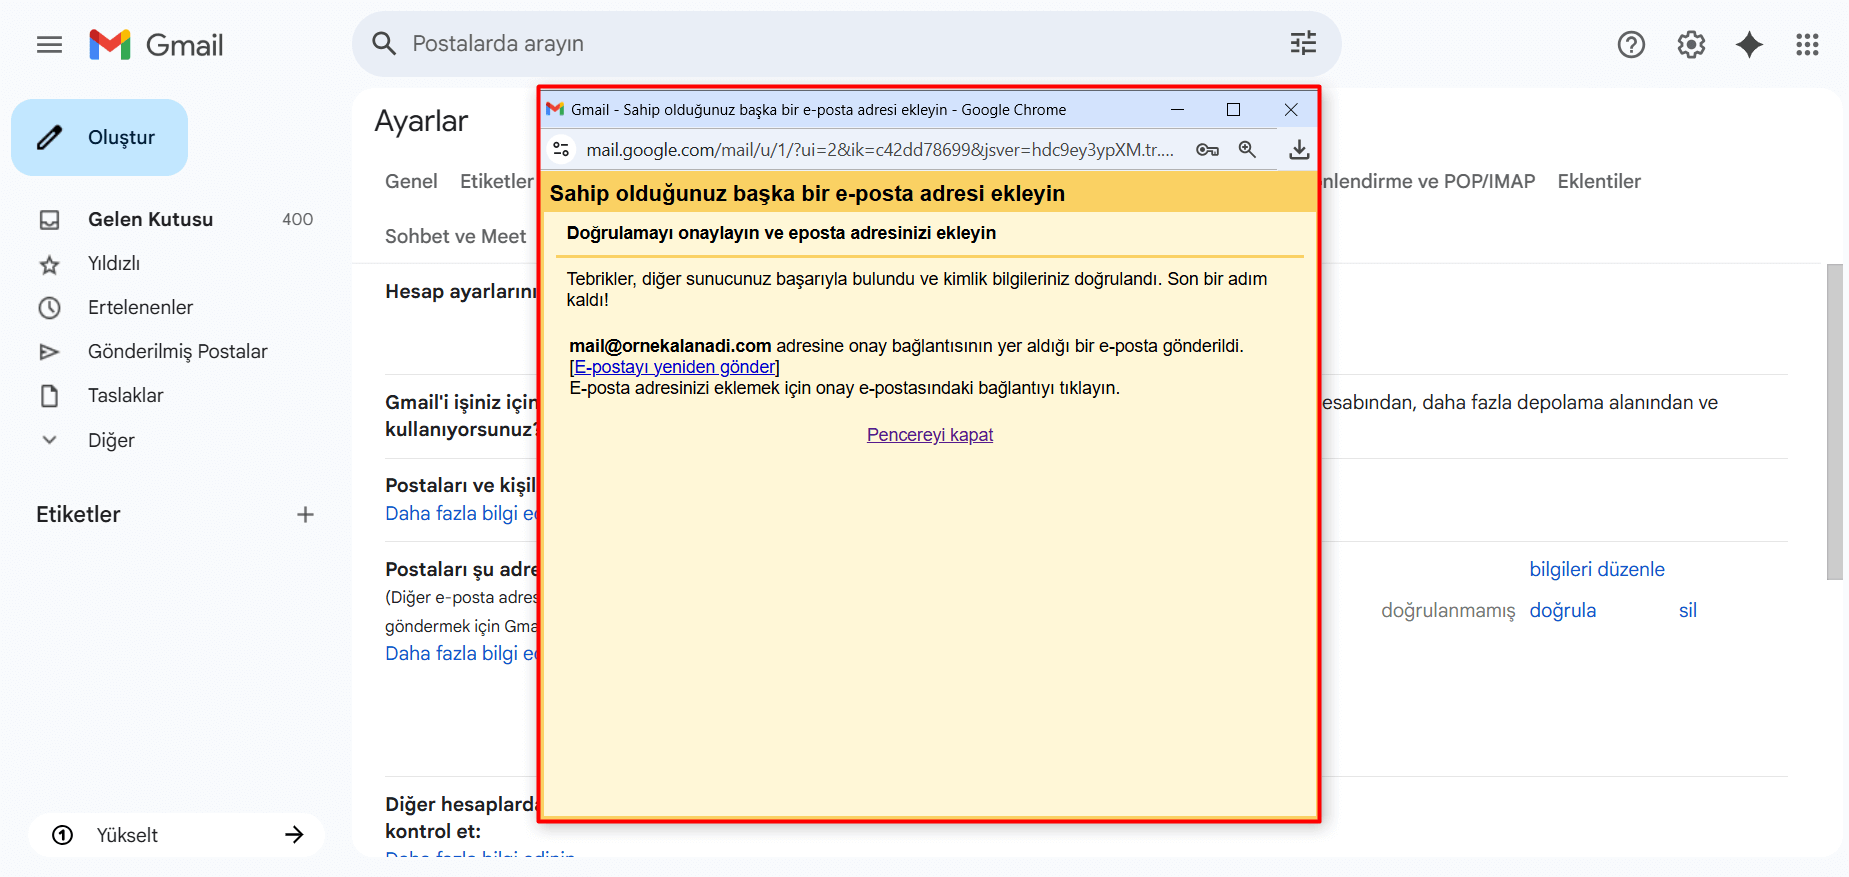Click the Gmail logo

click(156, 45)
